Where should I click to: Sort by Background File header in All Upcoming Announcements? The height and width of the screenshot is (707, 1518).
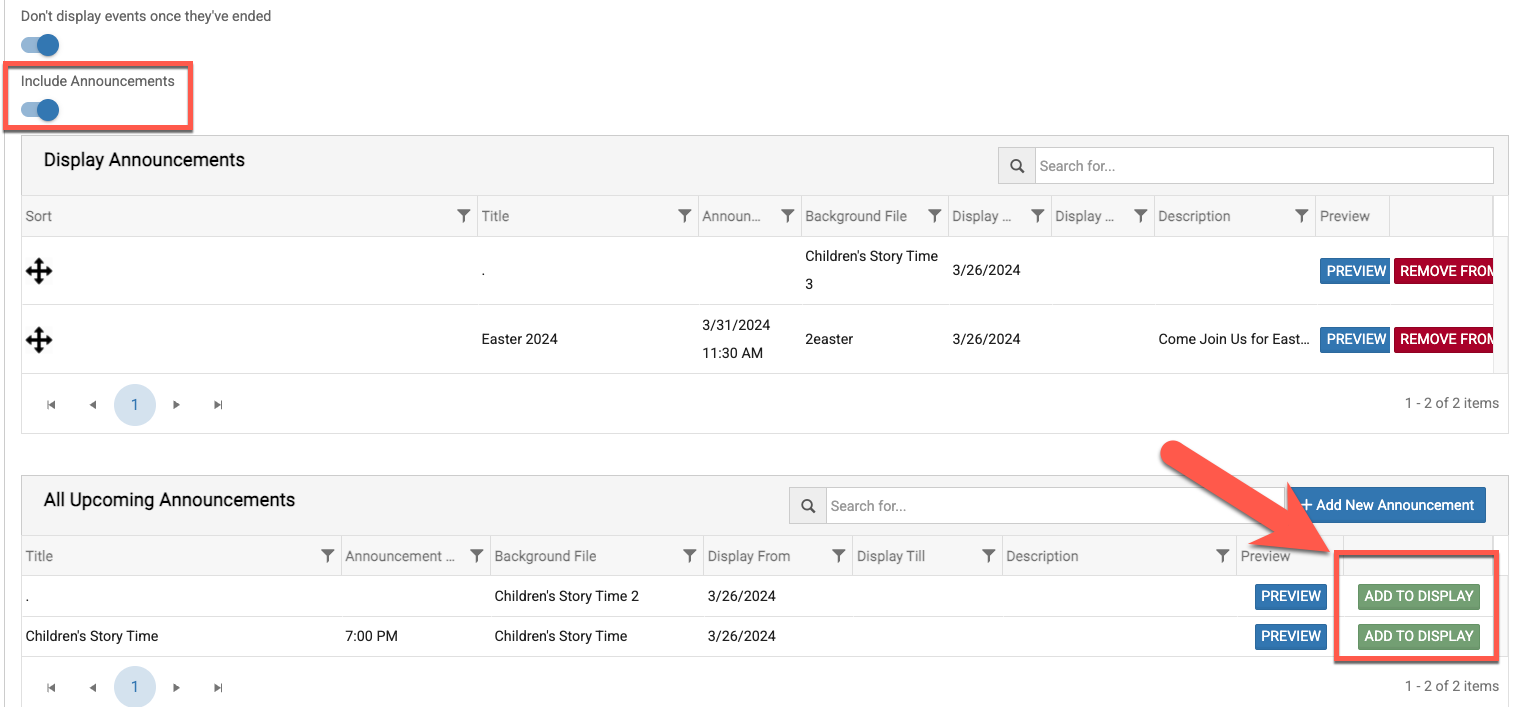[545, 556]
